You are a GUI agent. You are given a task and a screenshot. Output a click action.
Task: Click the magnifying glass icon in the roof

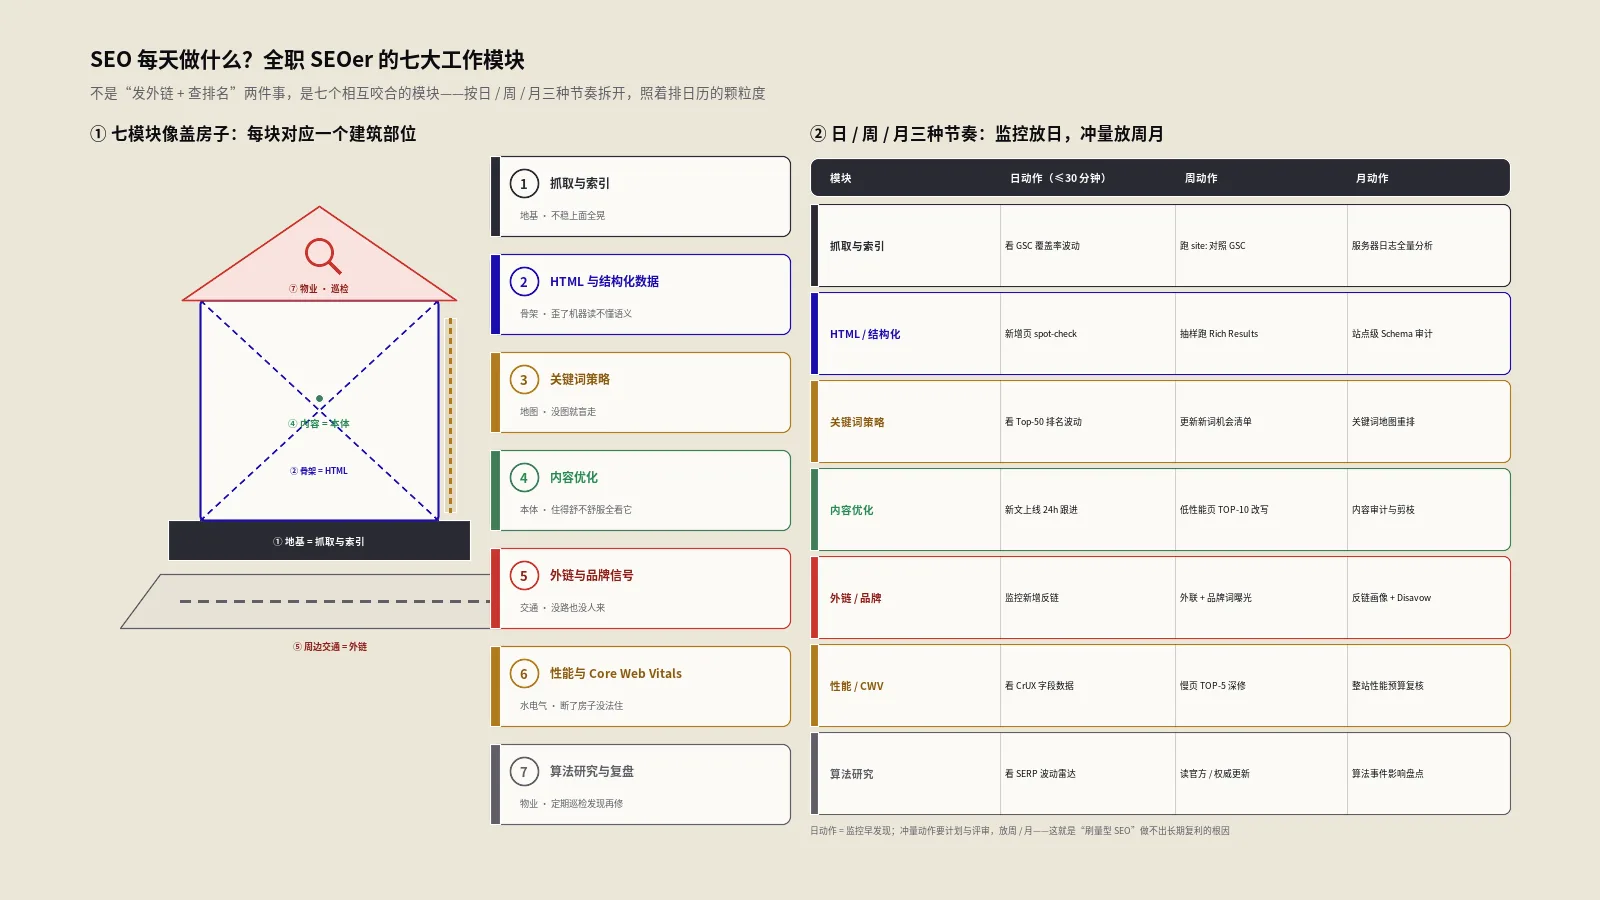(323, 256)
